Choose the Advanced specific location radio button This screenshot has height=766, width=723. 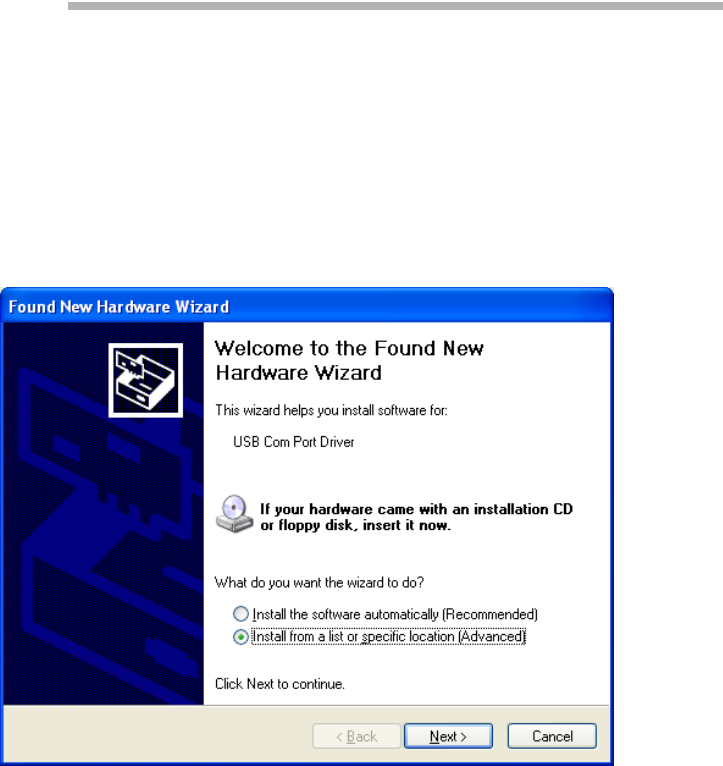click(240, 637)
